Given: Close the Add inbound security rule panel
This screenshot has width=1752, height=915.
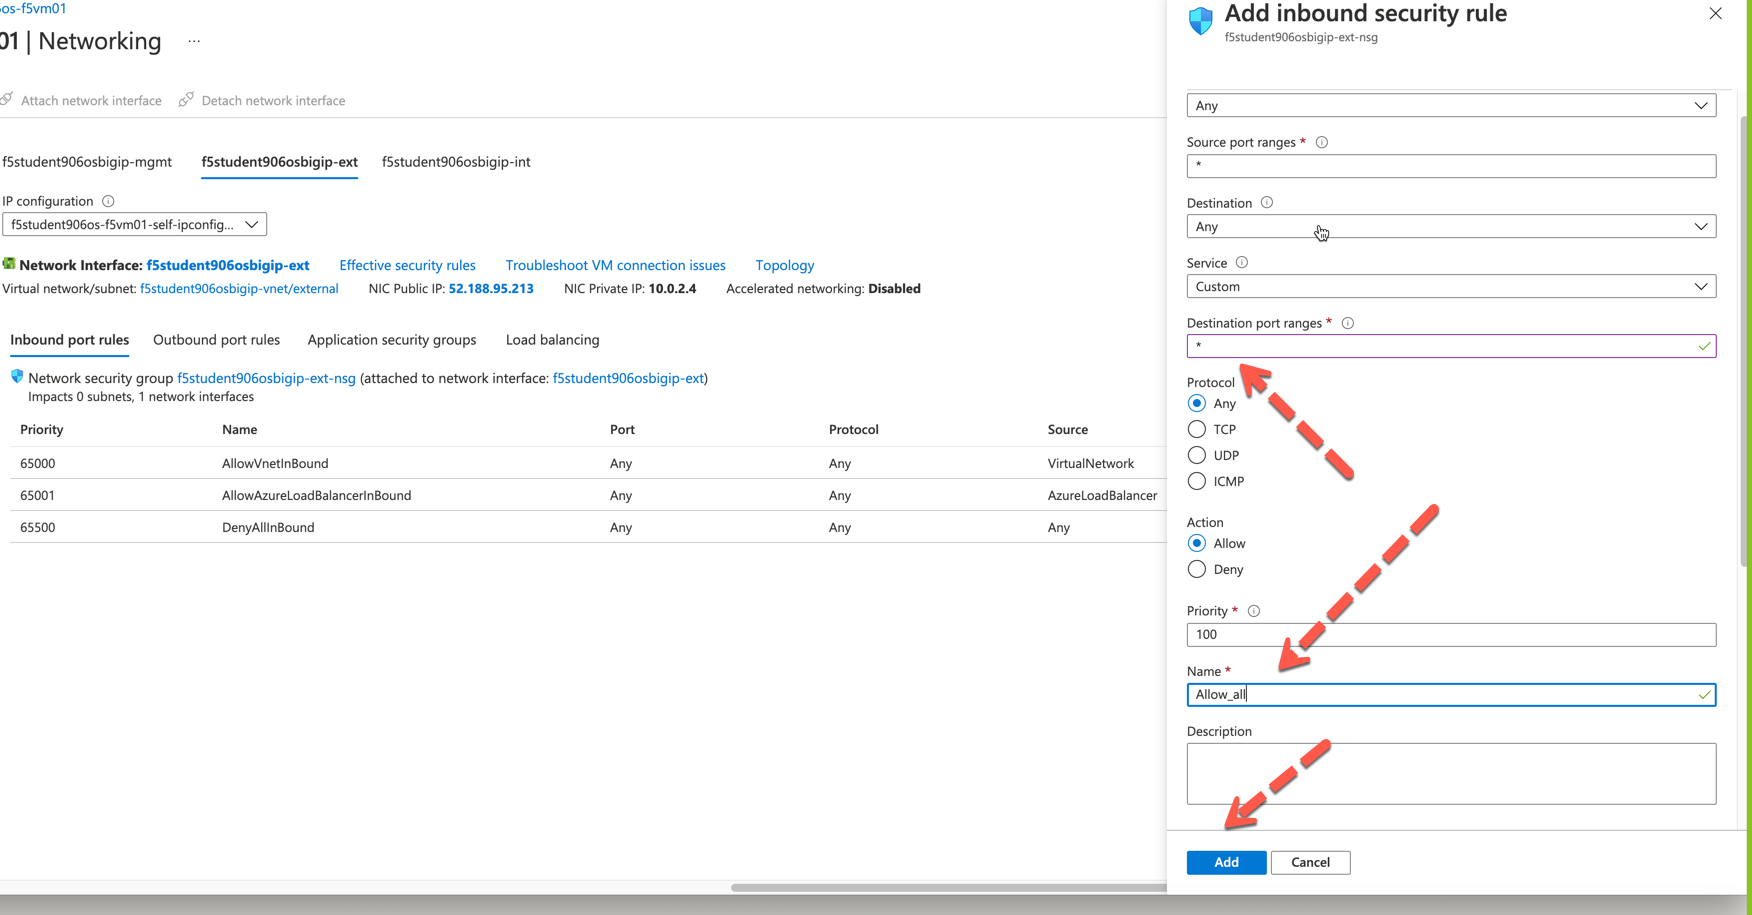Looking at the screenshot, I should [x=1715, y=14].
